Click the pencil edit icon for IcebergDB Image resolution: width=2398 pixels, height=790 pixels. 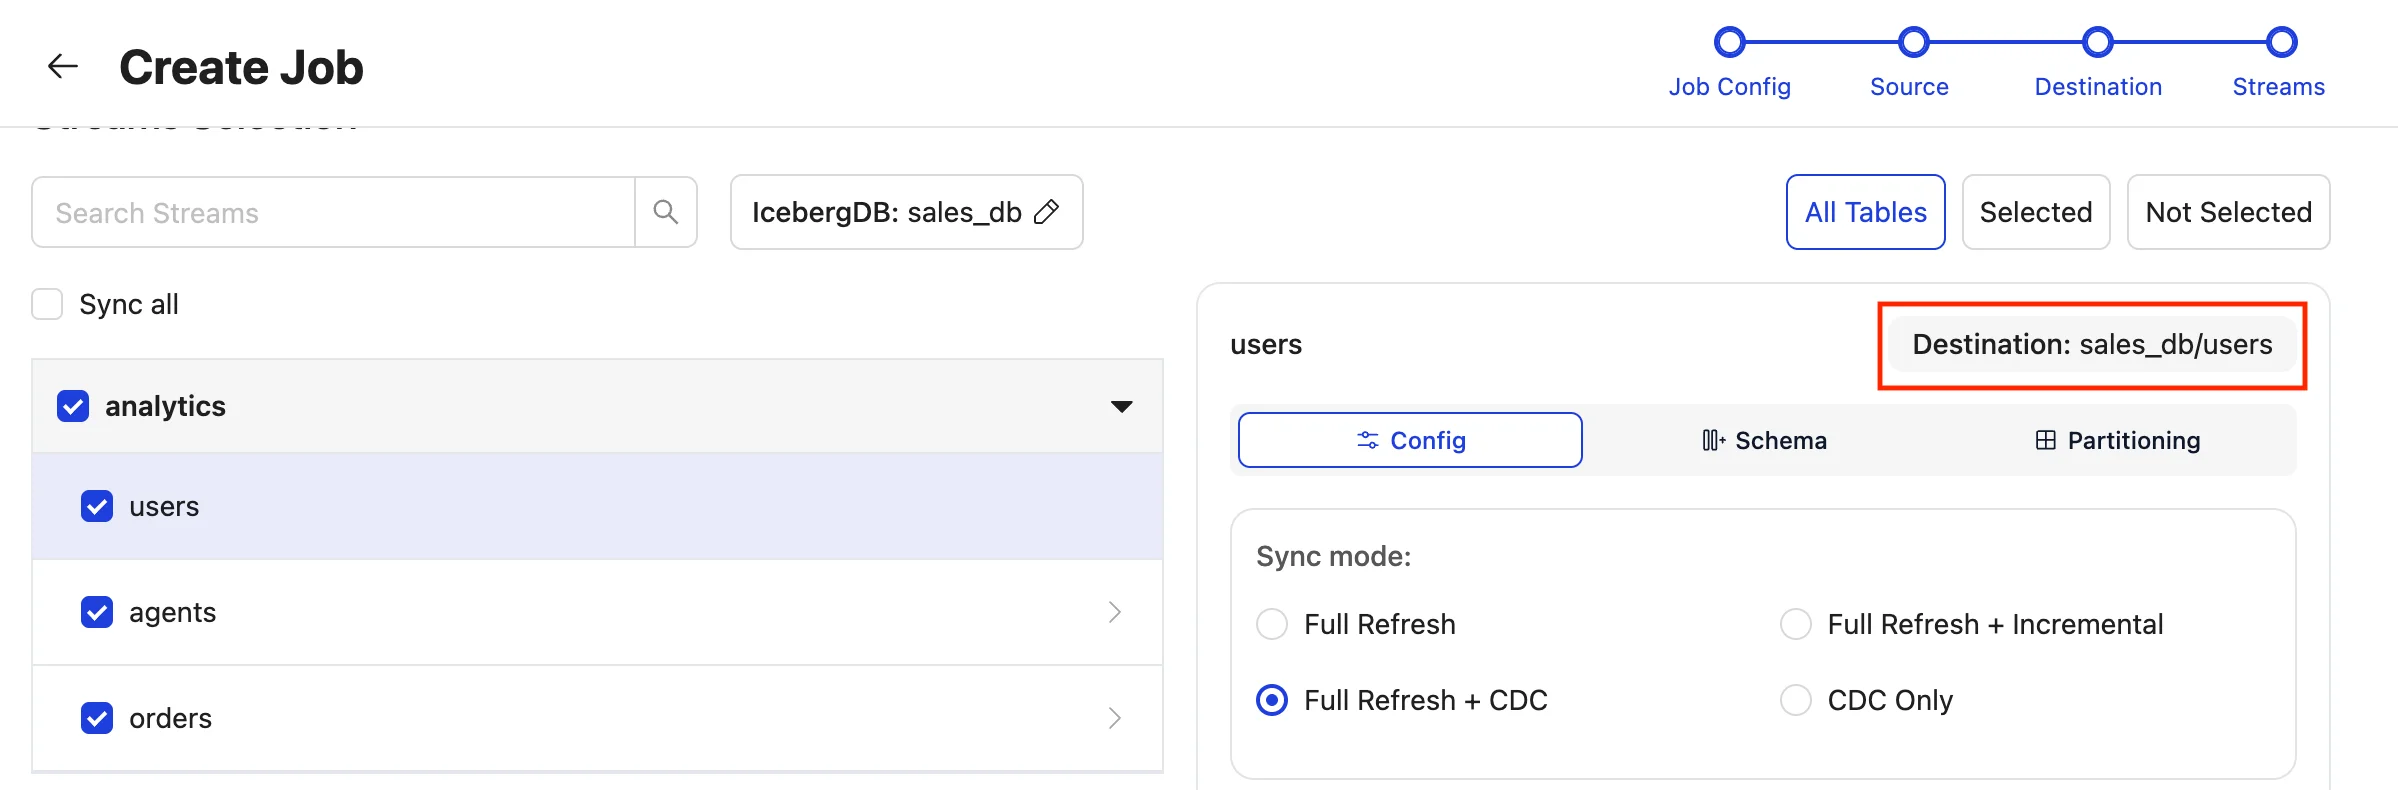pyautogui.click(x=1046, y=212)
